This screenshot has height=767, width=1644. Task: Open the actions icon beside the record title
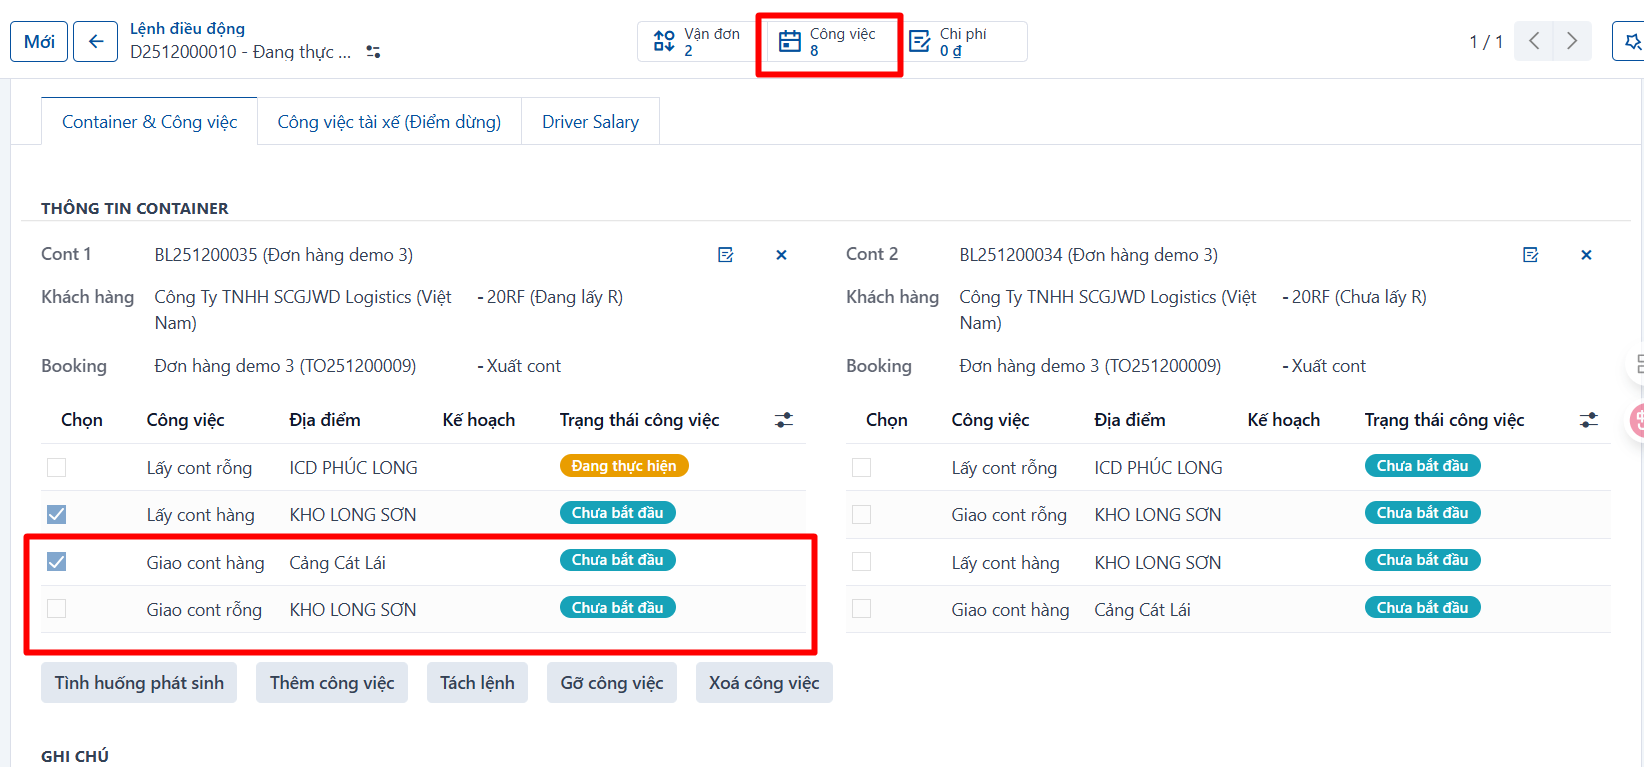coord(373,51)
